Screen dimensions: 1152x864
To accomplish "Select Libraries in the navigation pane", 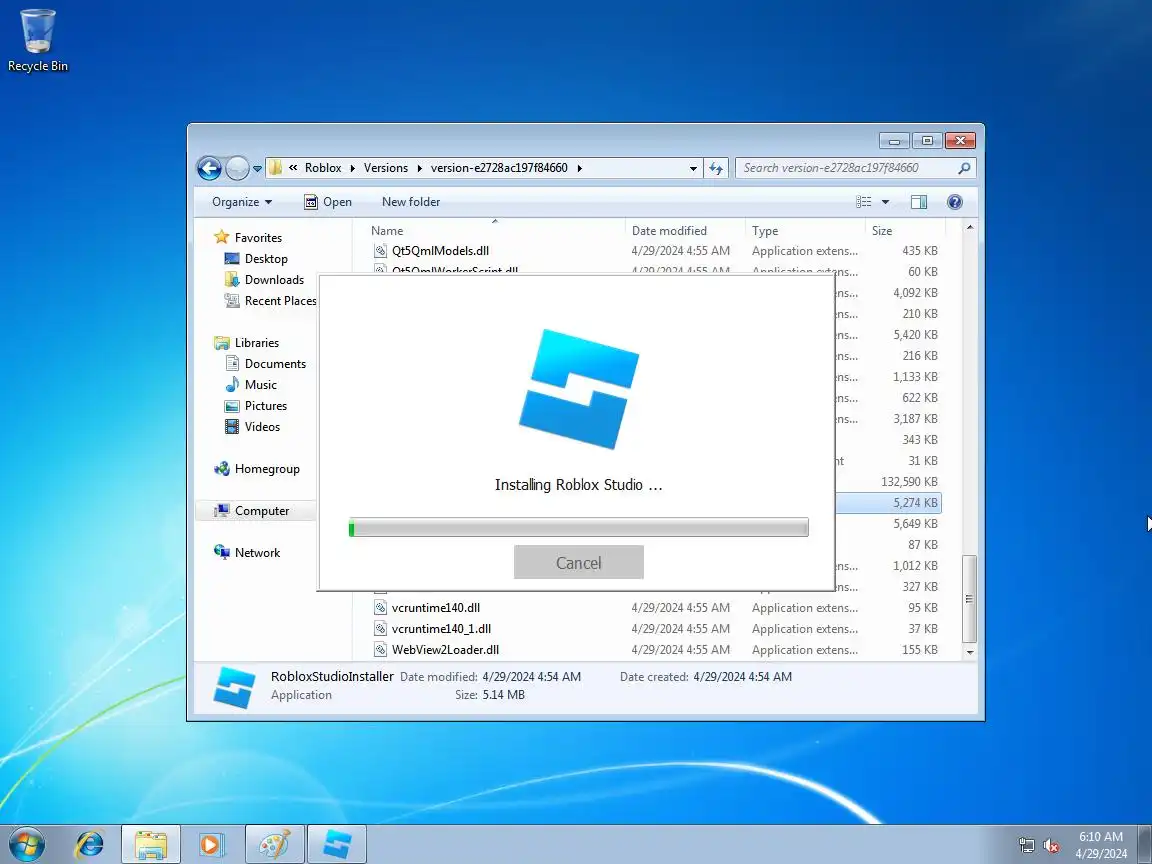I will coord(247,342).
